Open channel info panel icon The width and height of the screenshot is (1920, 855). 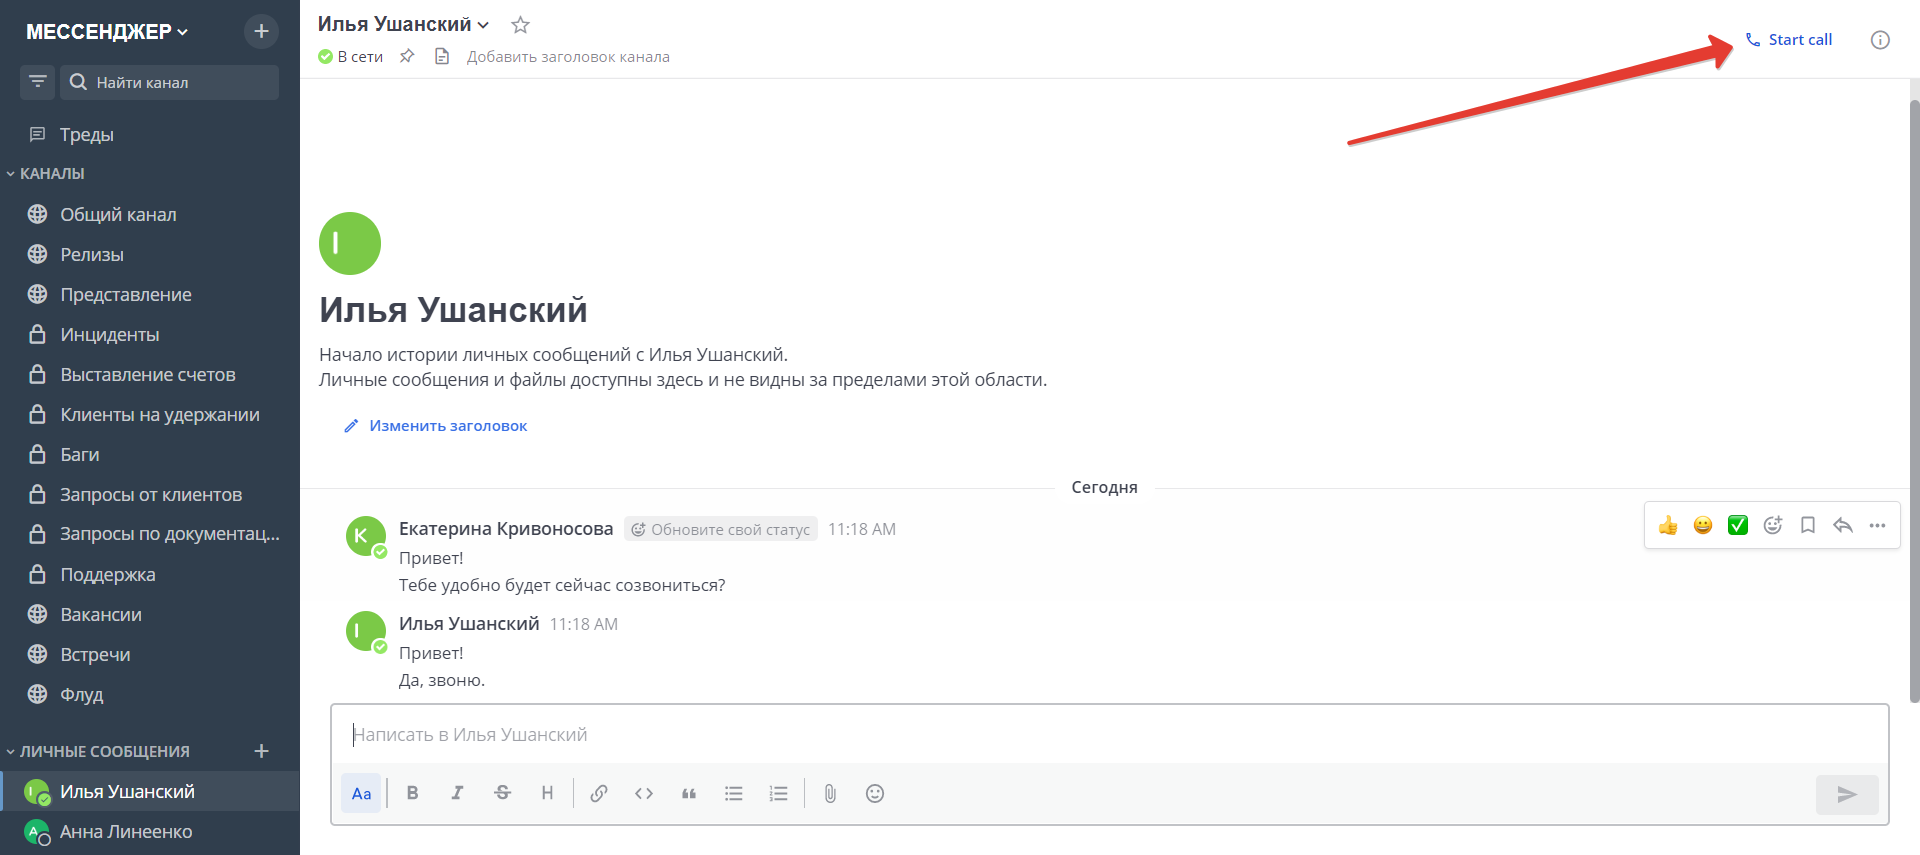[1880, 40]
